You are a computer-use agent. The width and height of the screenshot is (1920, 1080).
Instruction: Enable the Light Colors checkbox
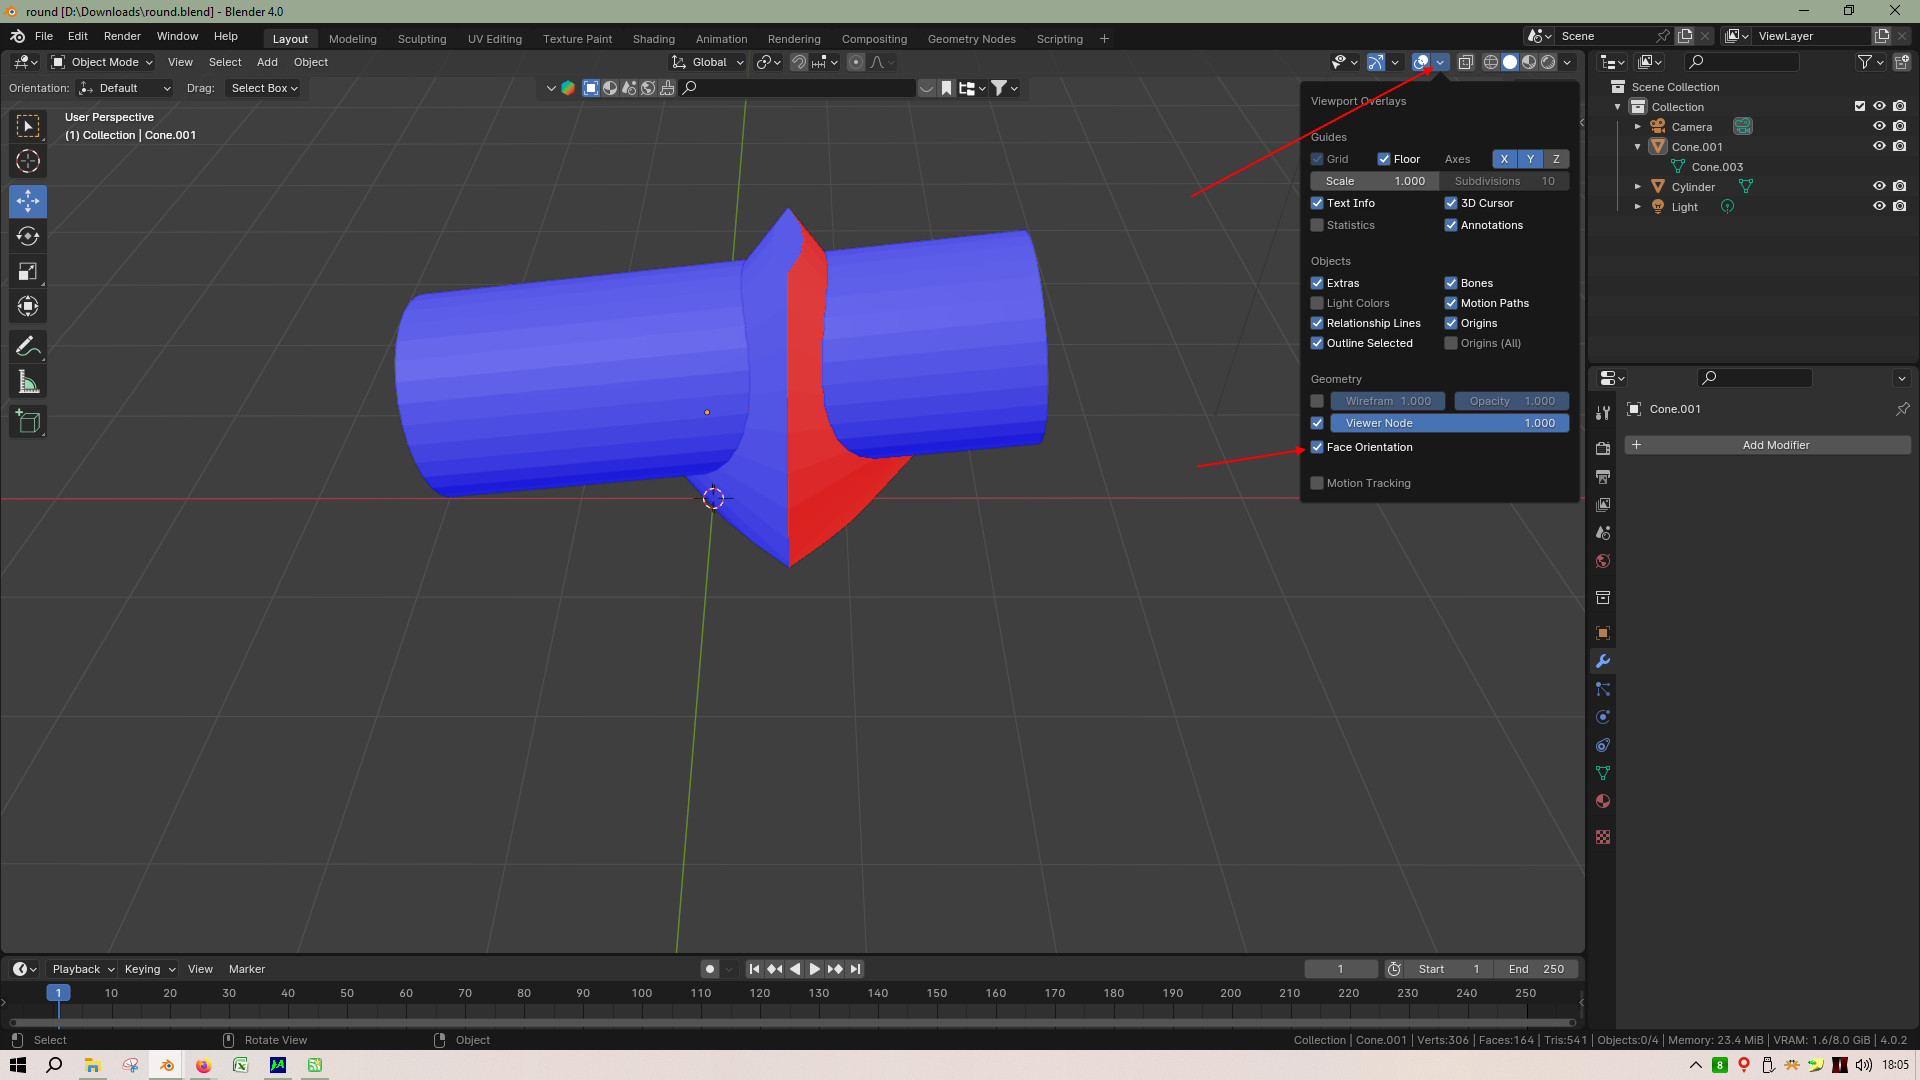point(1317,303)
